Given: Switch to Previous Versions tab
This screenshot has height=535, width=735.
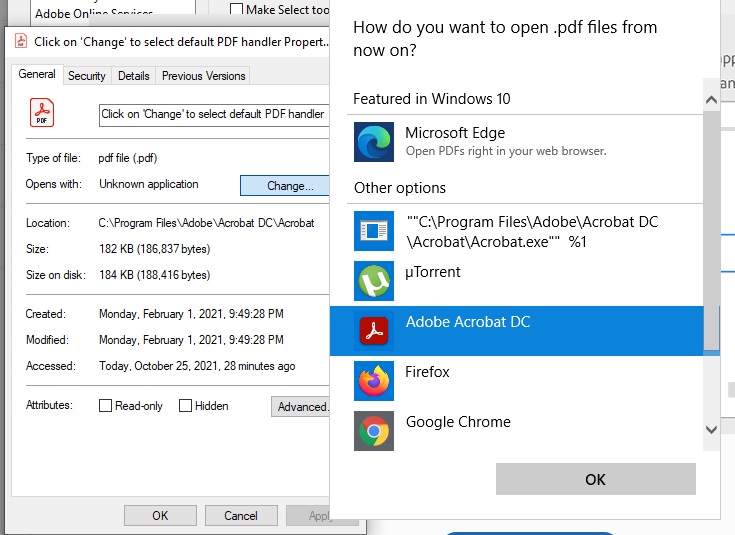Looking at the screenshot, I should click(x=203, y=76).
